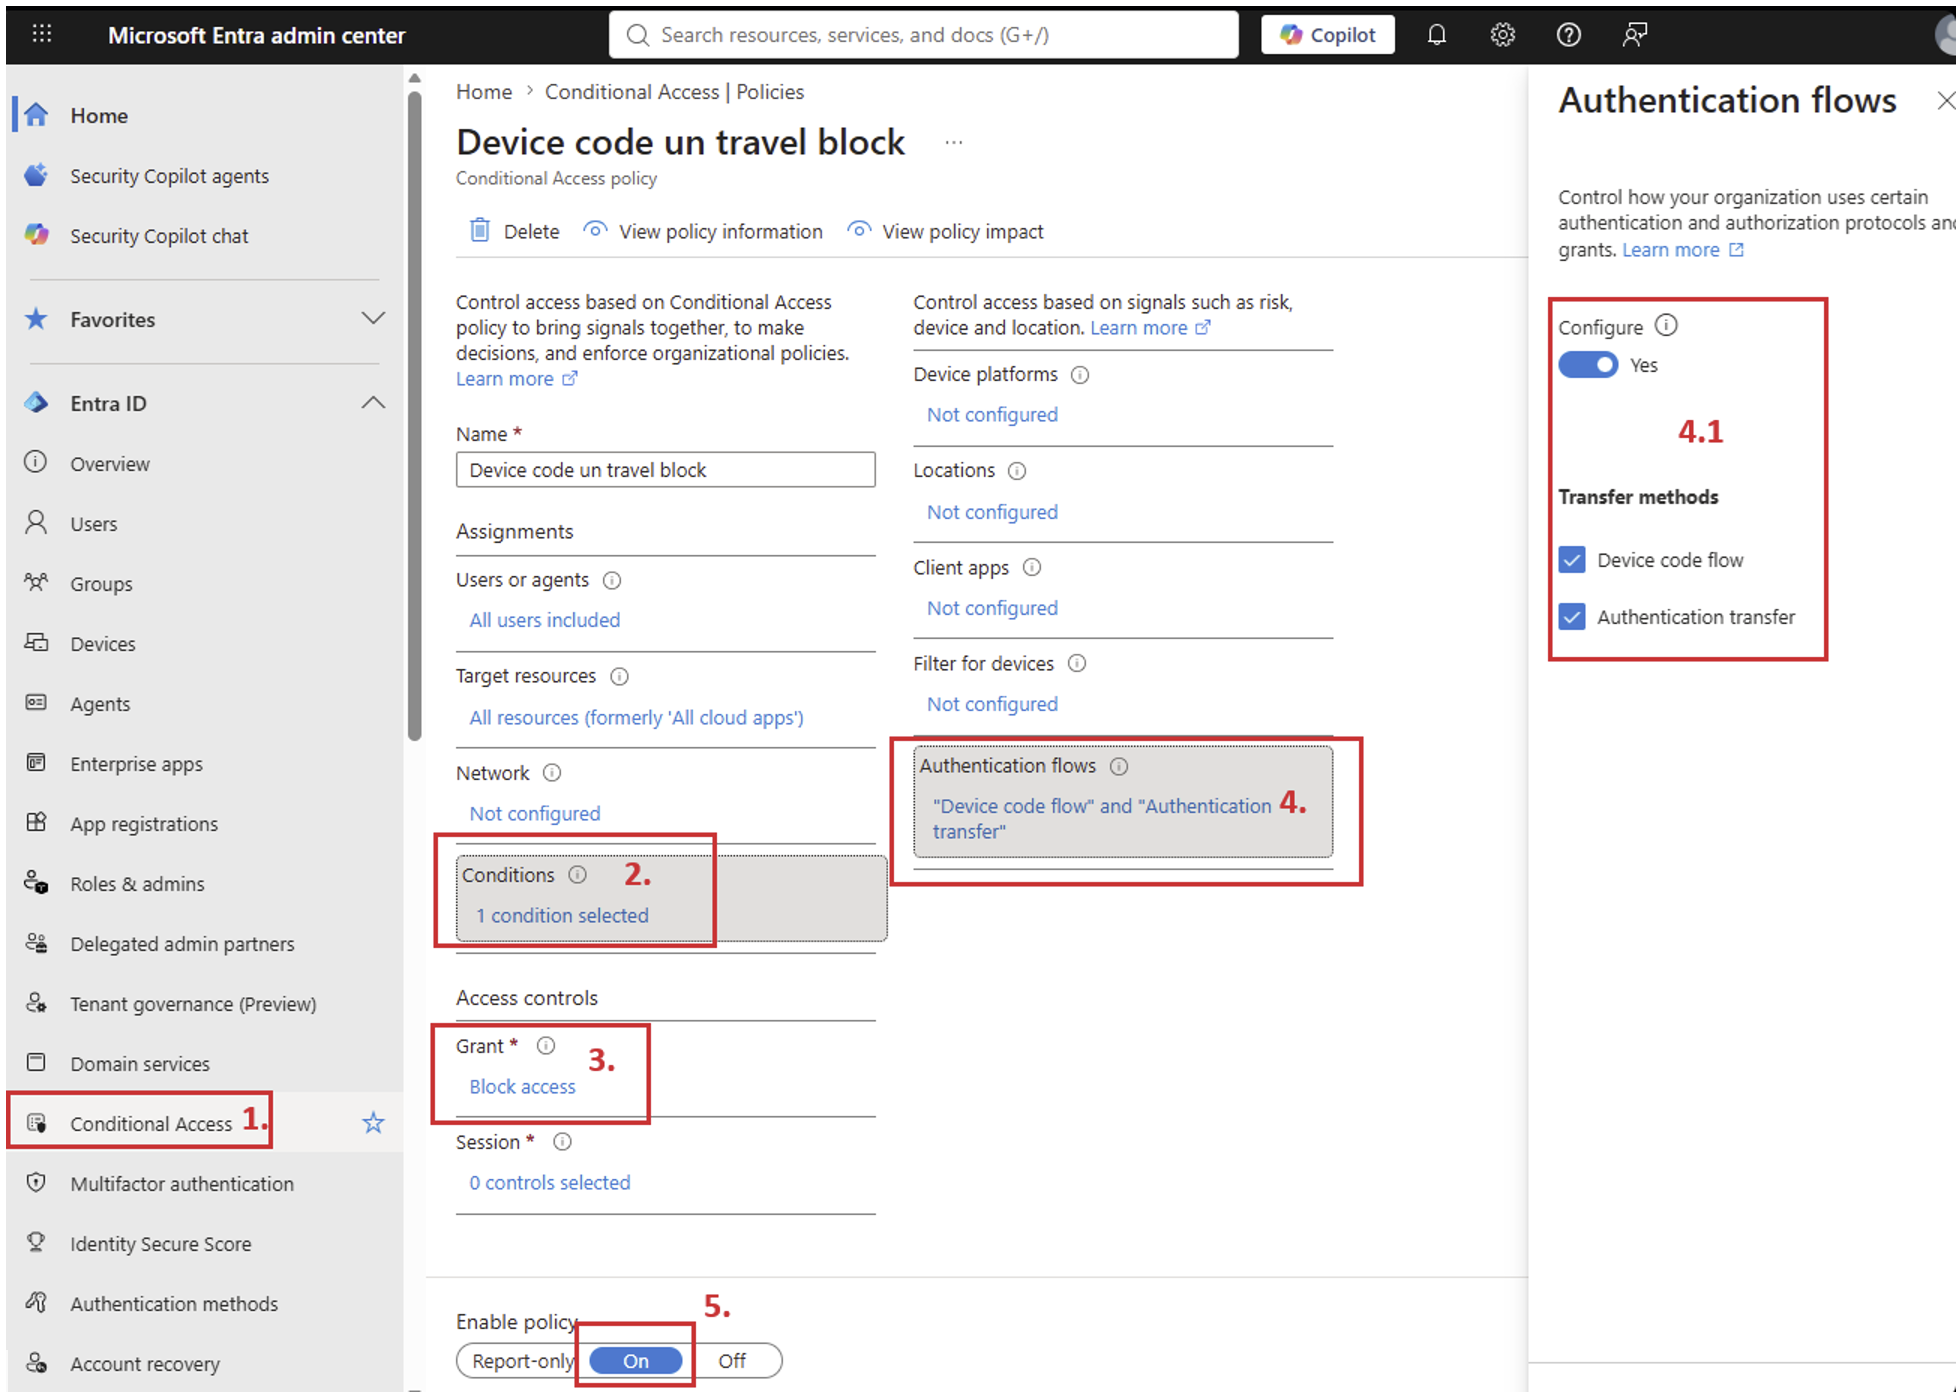Click the search resources input field

923,35
